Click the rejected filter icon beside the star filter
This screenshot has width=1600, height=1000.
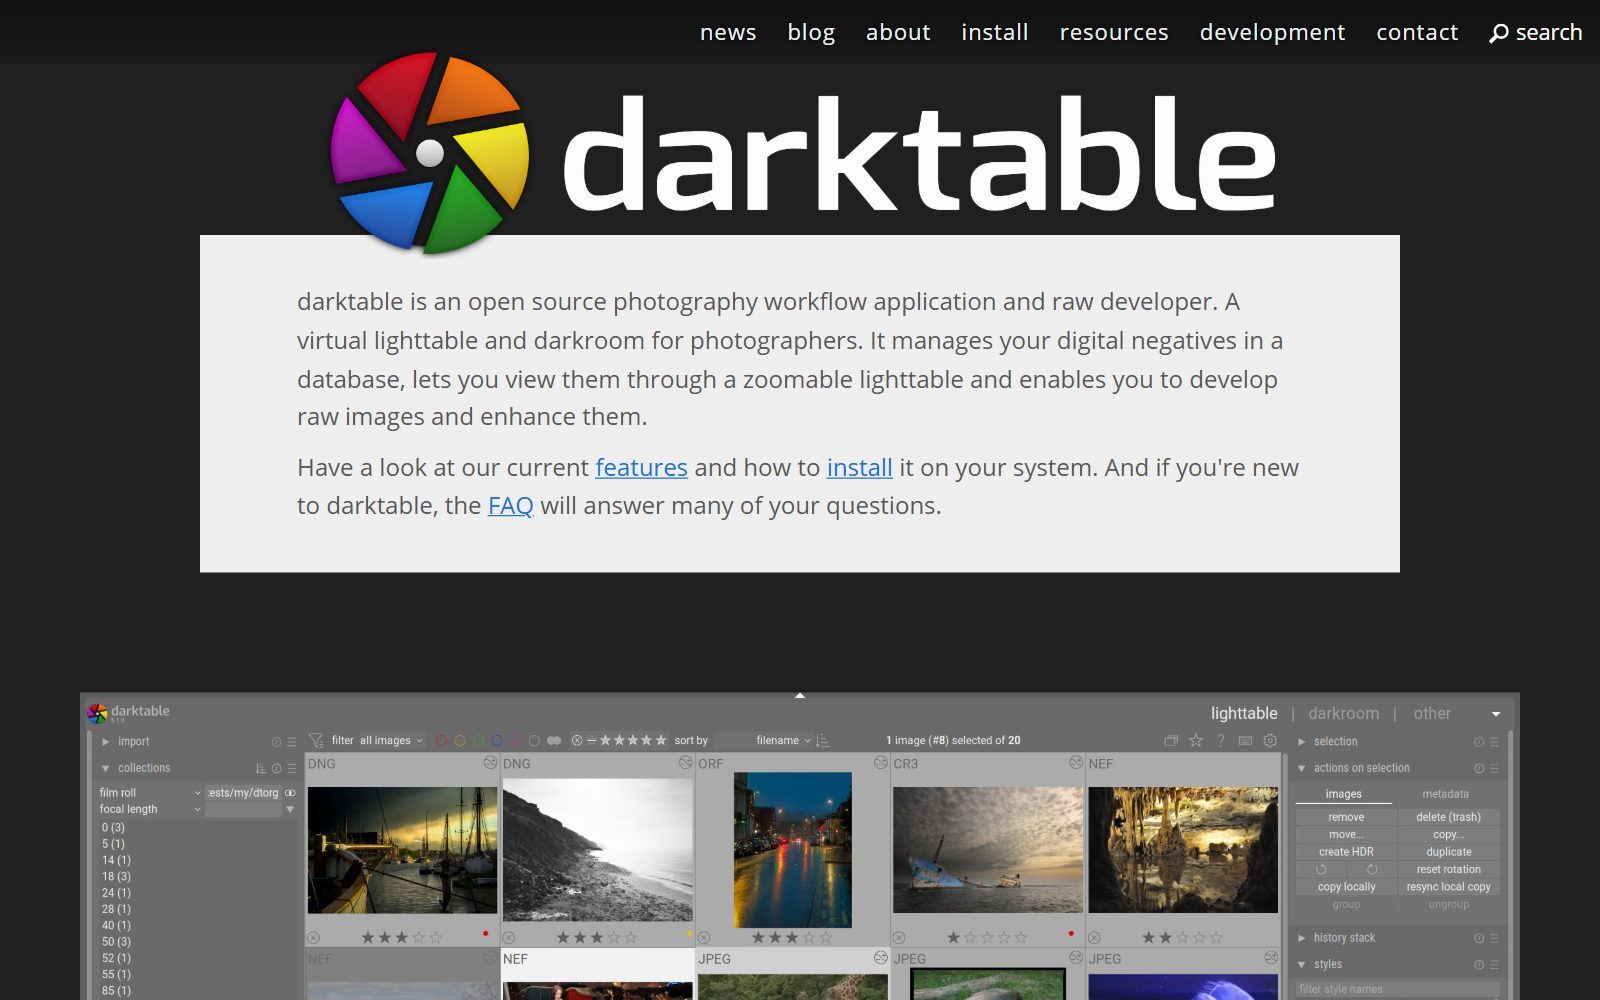click(577, 741)
